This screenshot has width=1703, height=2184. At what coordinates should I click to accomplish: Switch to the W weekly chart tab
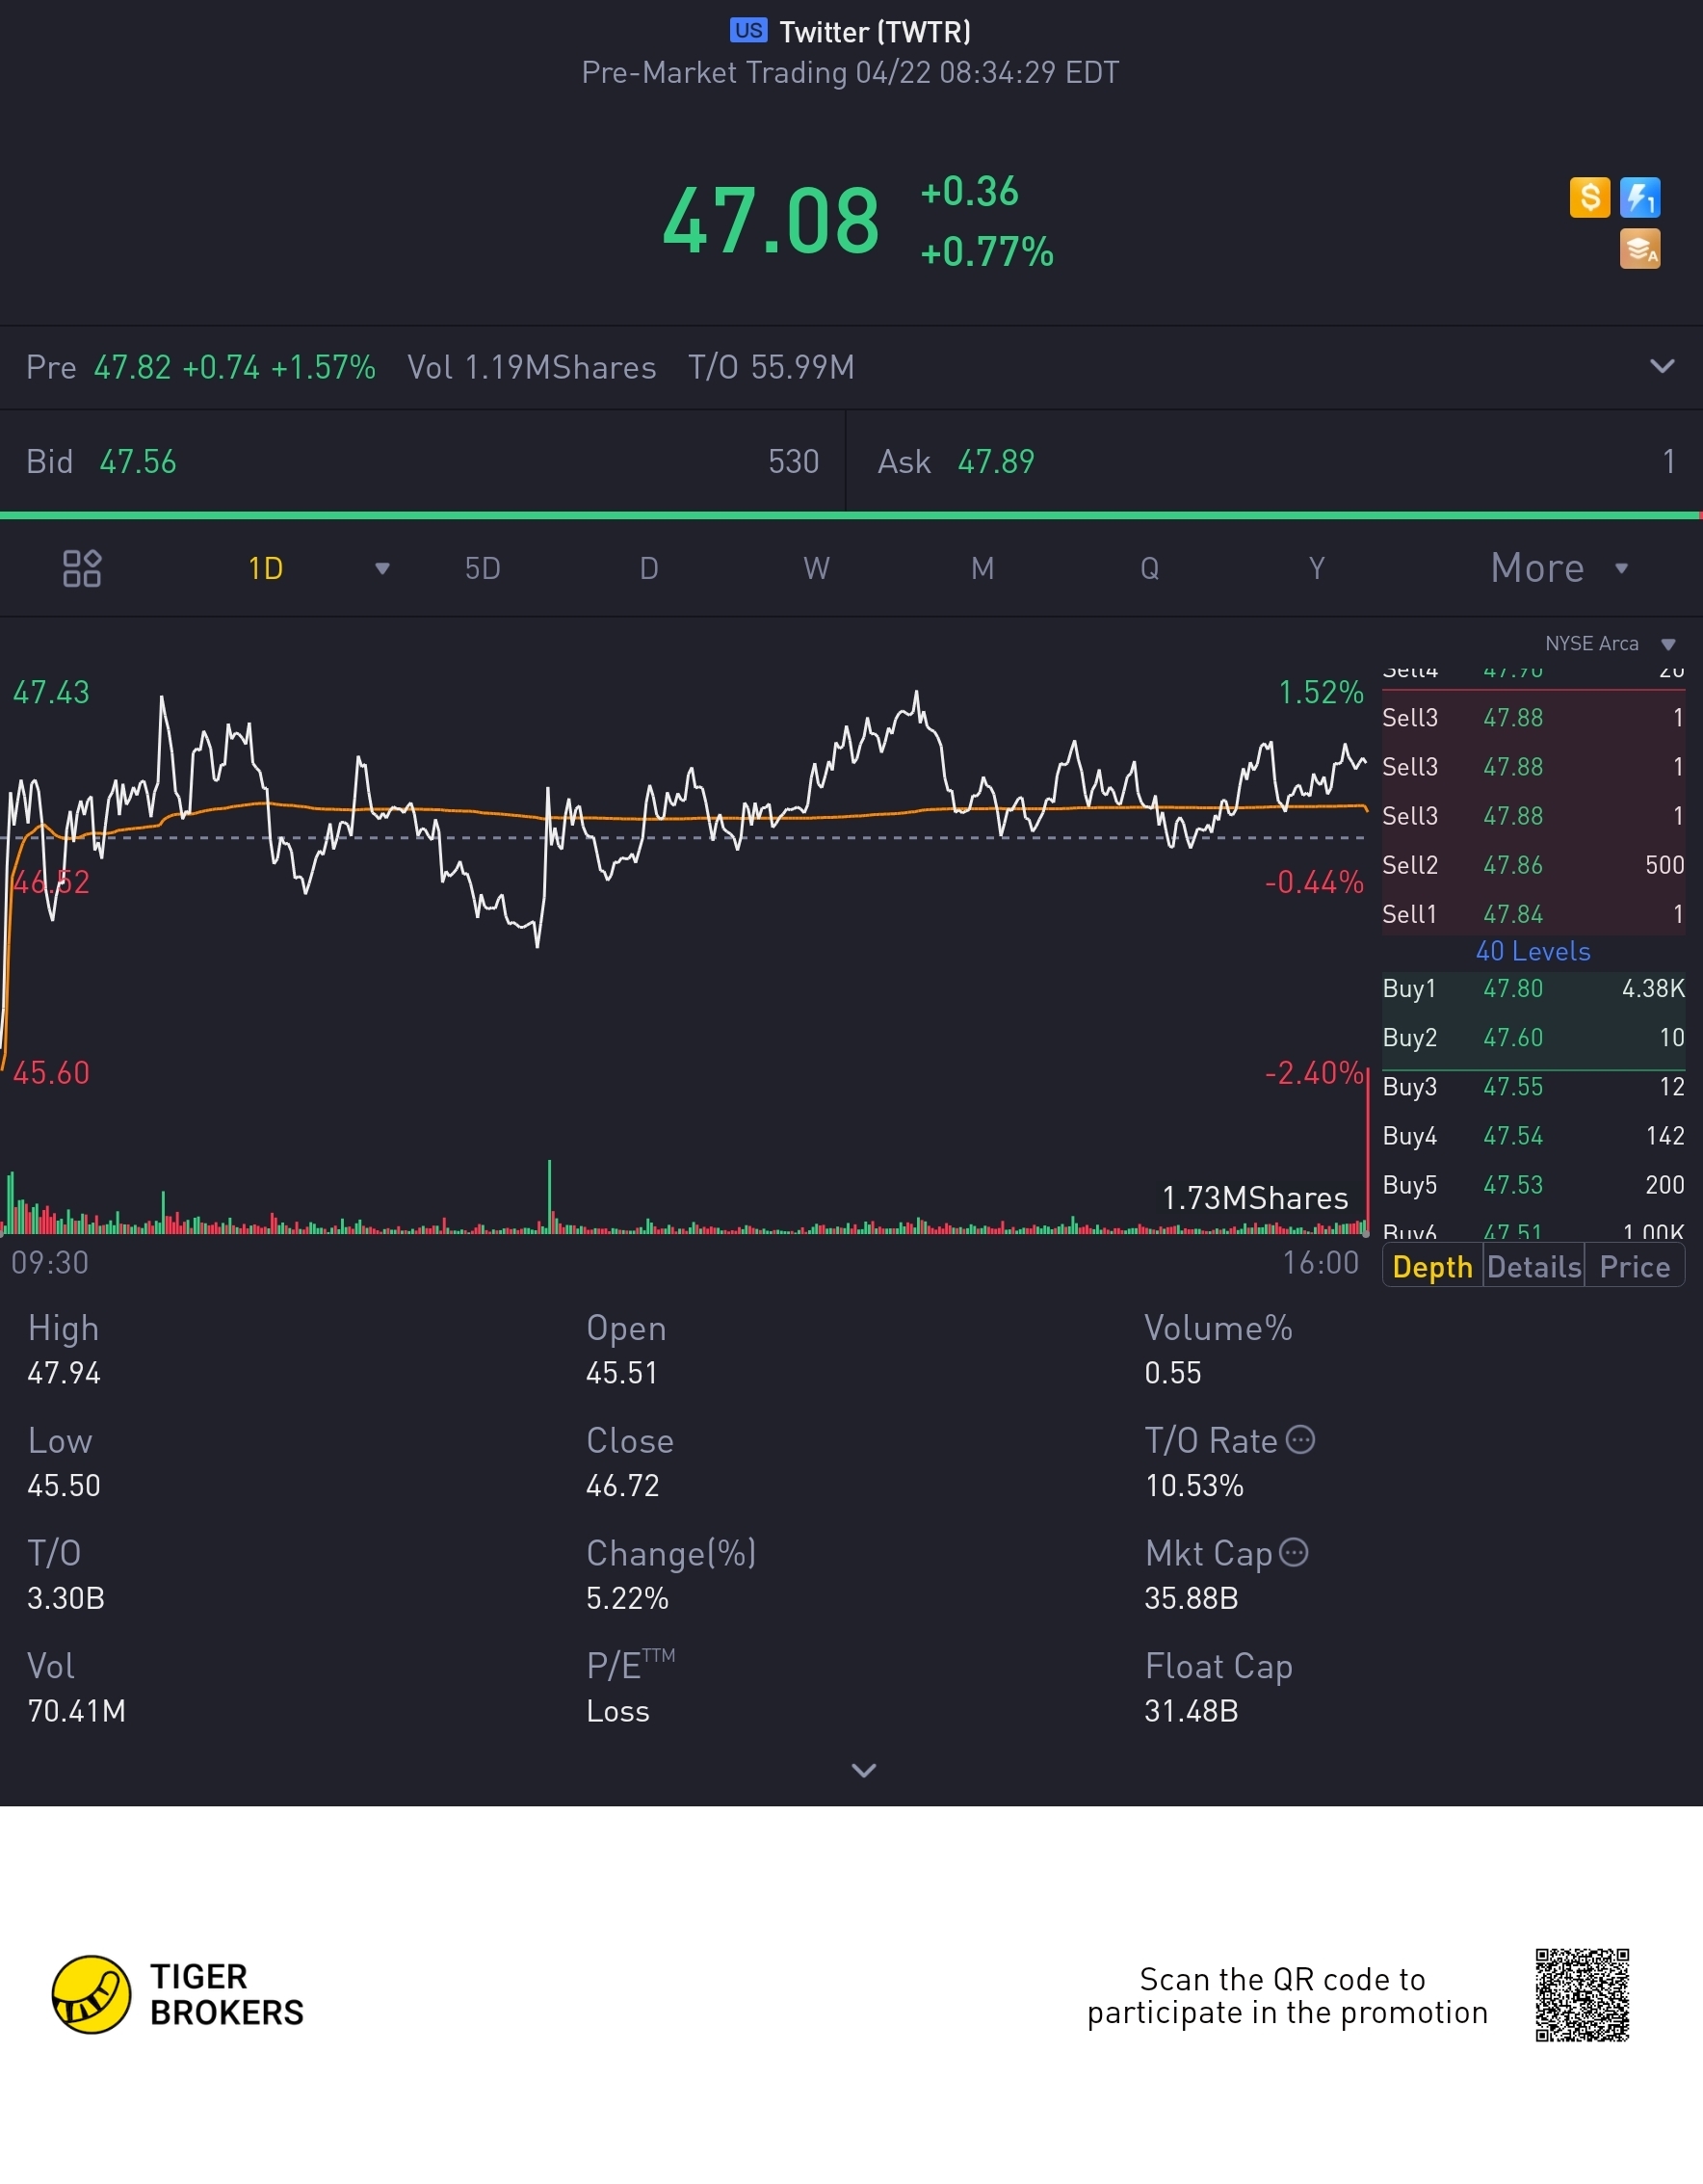pyautogui.click(x=816, y=569)
